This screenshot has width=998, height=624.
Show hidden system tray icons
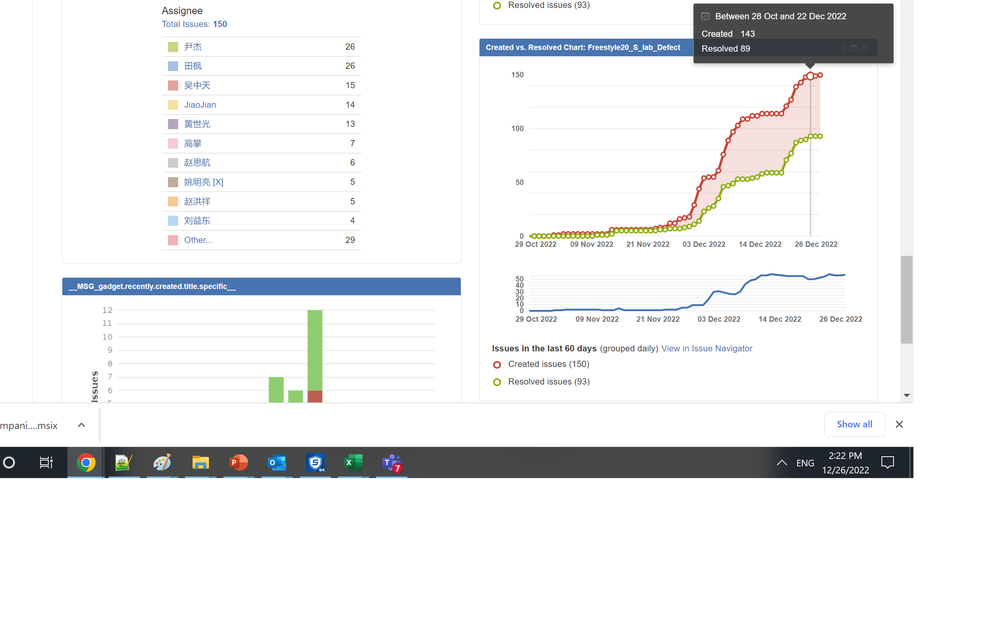[x=782, y=463]
